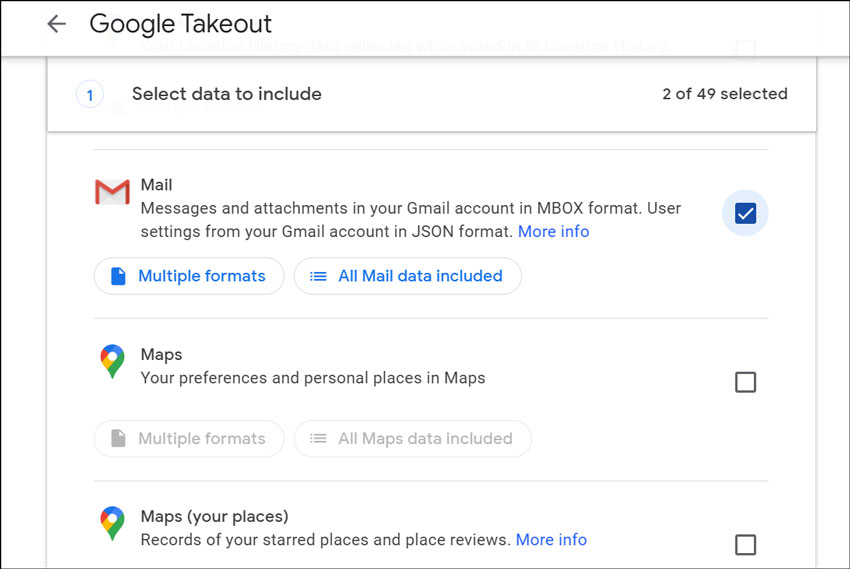Open All Mail data included chooser
The width and height of the screenshot is (850, 569).
[x=407, y=276]
